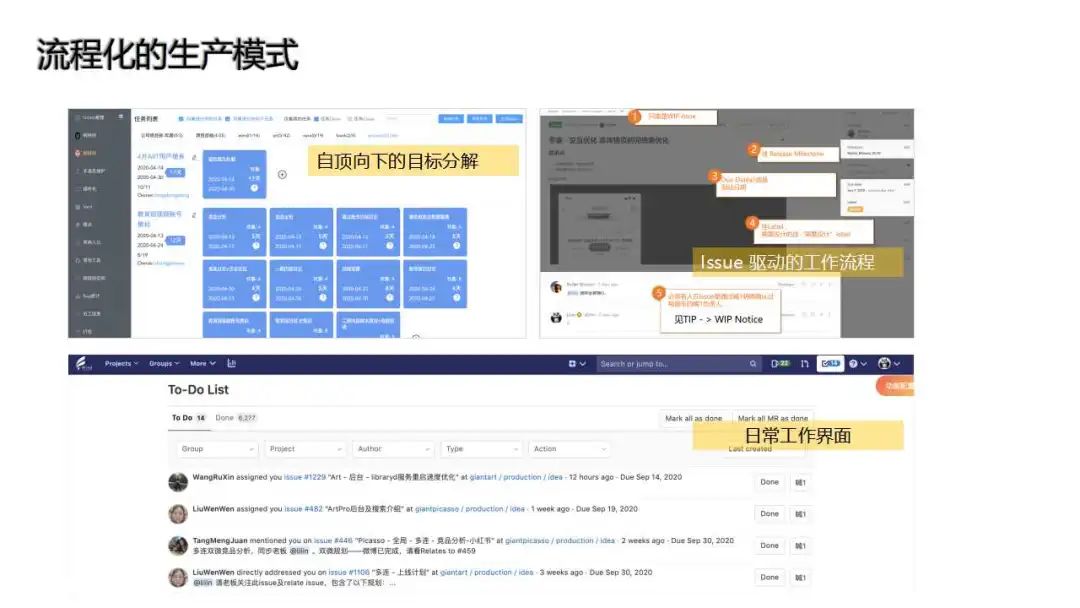The width and height of the screenshot is (1080, 608).
Task: Open the issue #1229 link
Action: (x=304, y=476)
